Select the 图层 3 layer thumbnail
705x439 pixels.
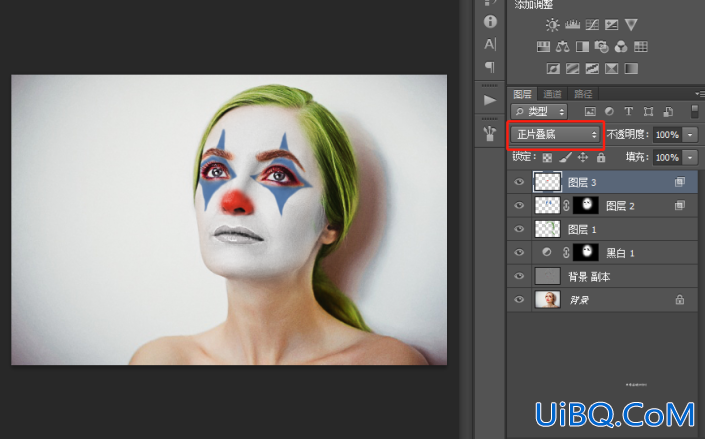coord(547,182)
